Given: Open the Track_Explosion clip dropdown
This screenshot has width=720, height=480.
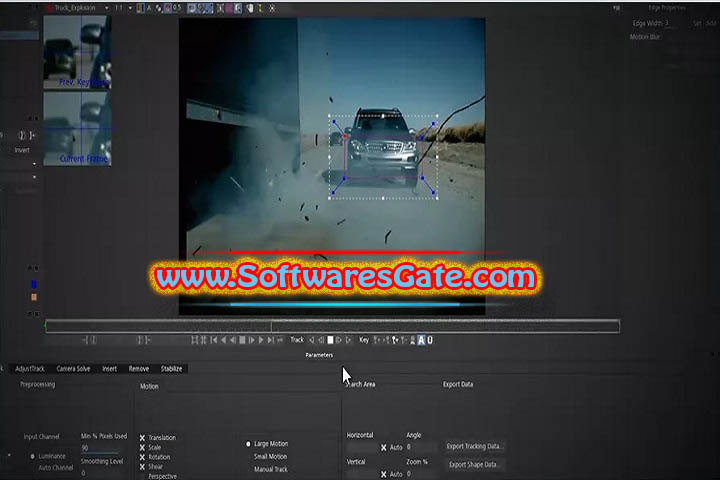Looking at the screenshot, I should tap(107, 8).
